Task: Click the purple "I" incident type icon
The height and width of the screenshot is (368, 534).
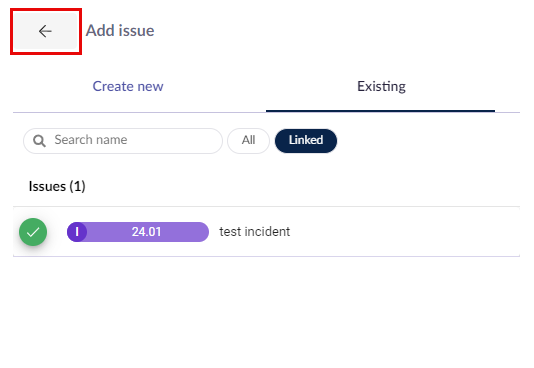Action: tap(77, 232)
